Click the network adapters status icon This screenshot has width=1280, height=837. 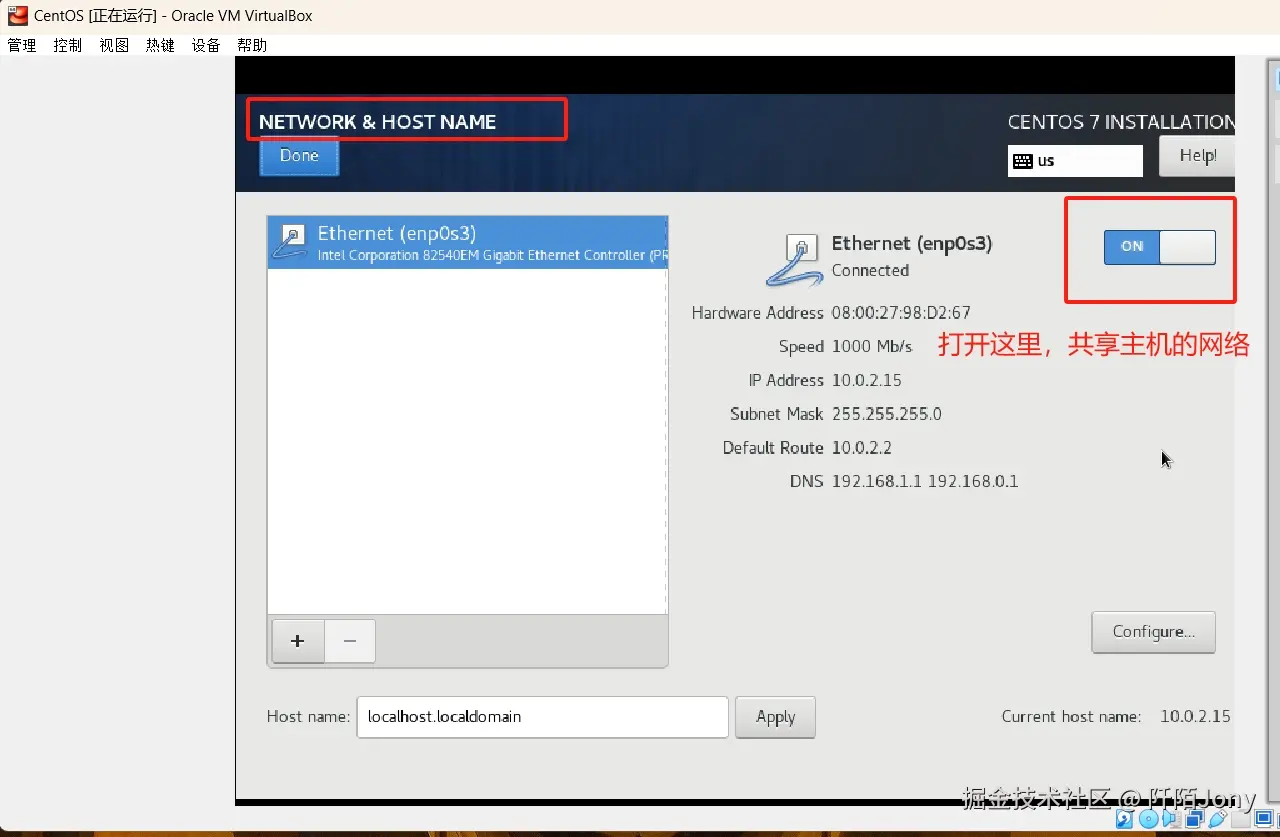(1195, 818)
